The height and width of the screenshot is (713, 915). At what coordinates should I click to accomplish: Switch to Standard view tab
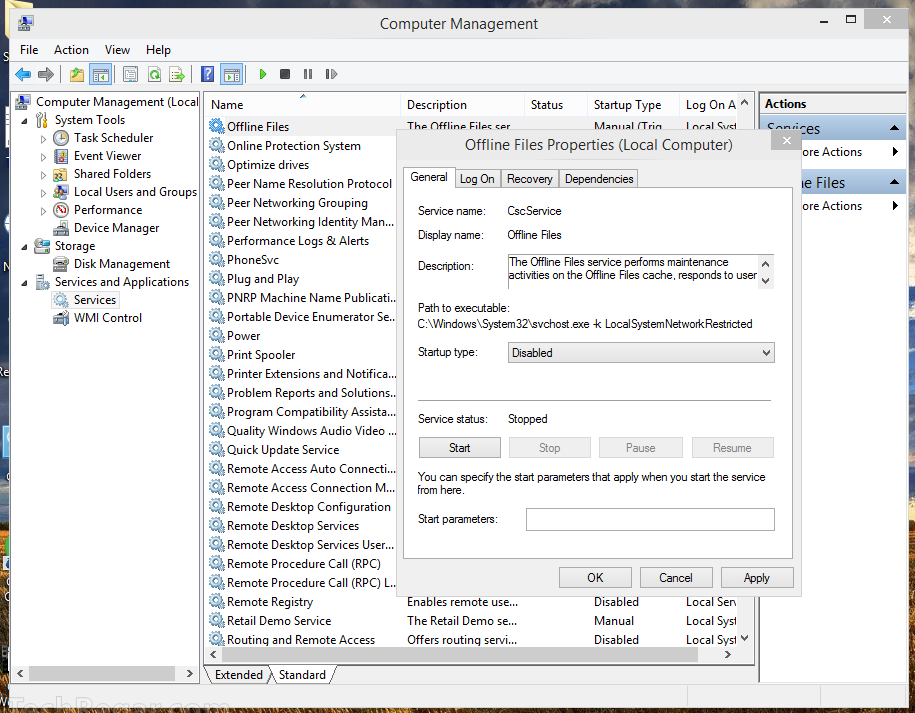tap(302, 674)
